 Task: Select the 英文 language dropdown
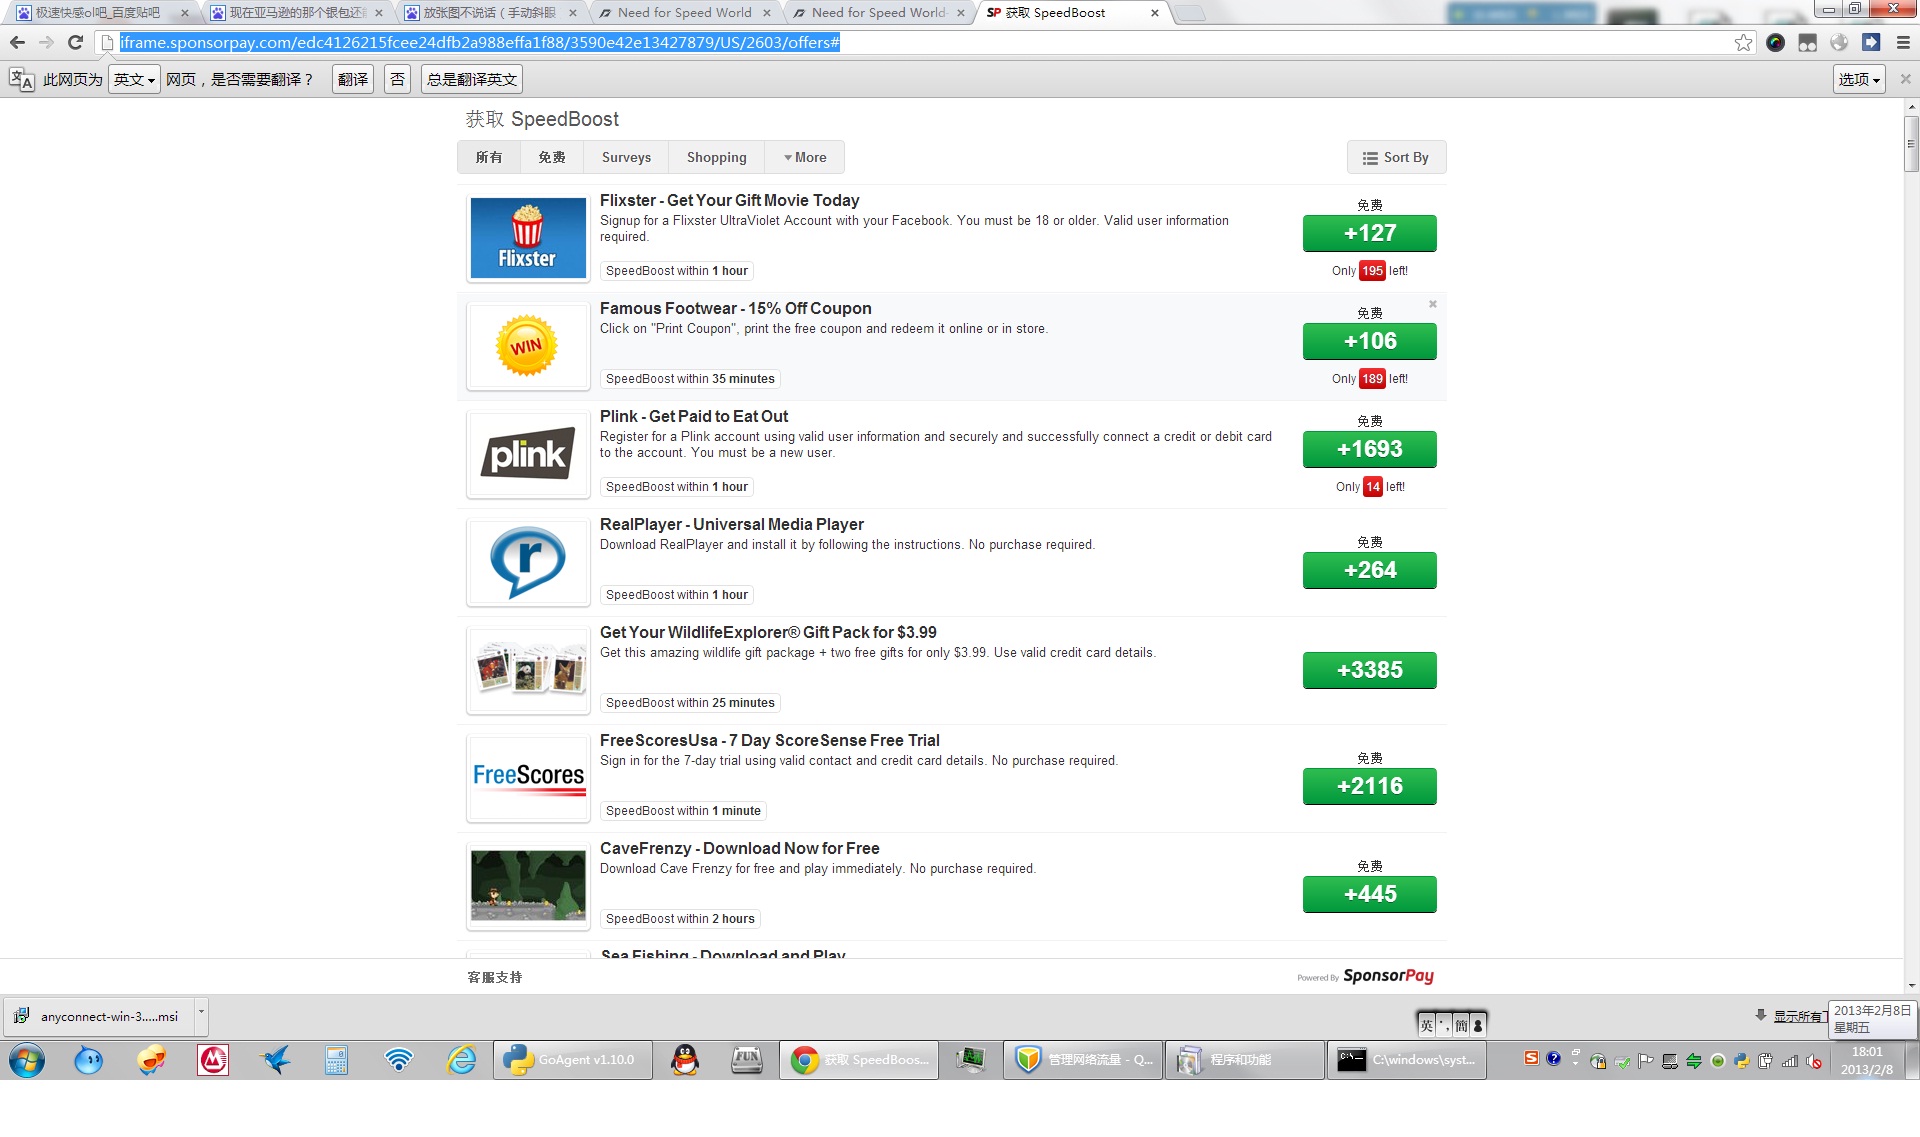click(x=134, y=79)
